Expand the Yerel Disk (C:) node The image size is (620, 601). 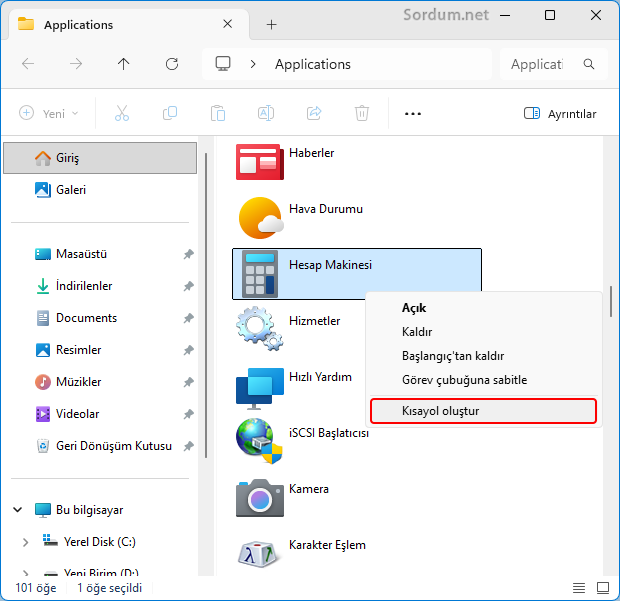pyautogui.click(x=26, y=542)
